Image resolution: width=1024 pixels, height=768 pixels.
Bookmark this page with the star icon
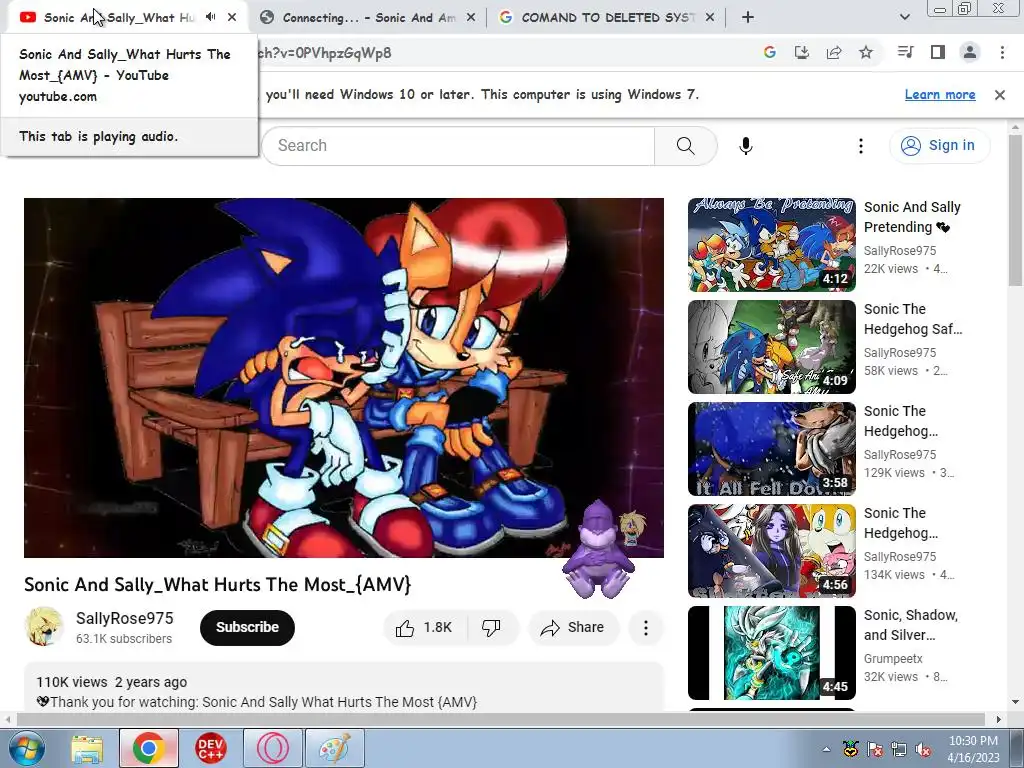[865, 52]
